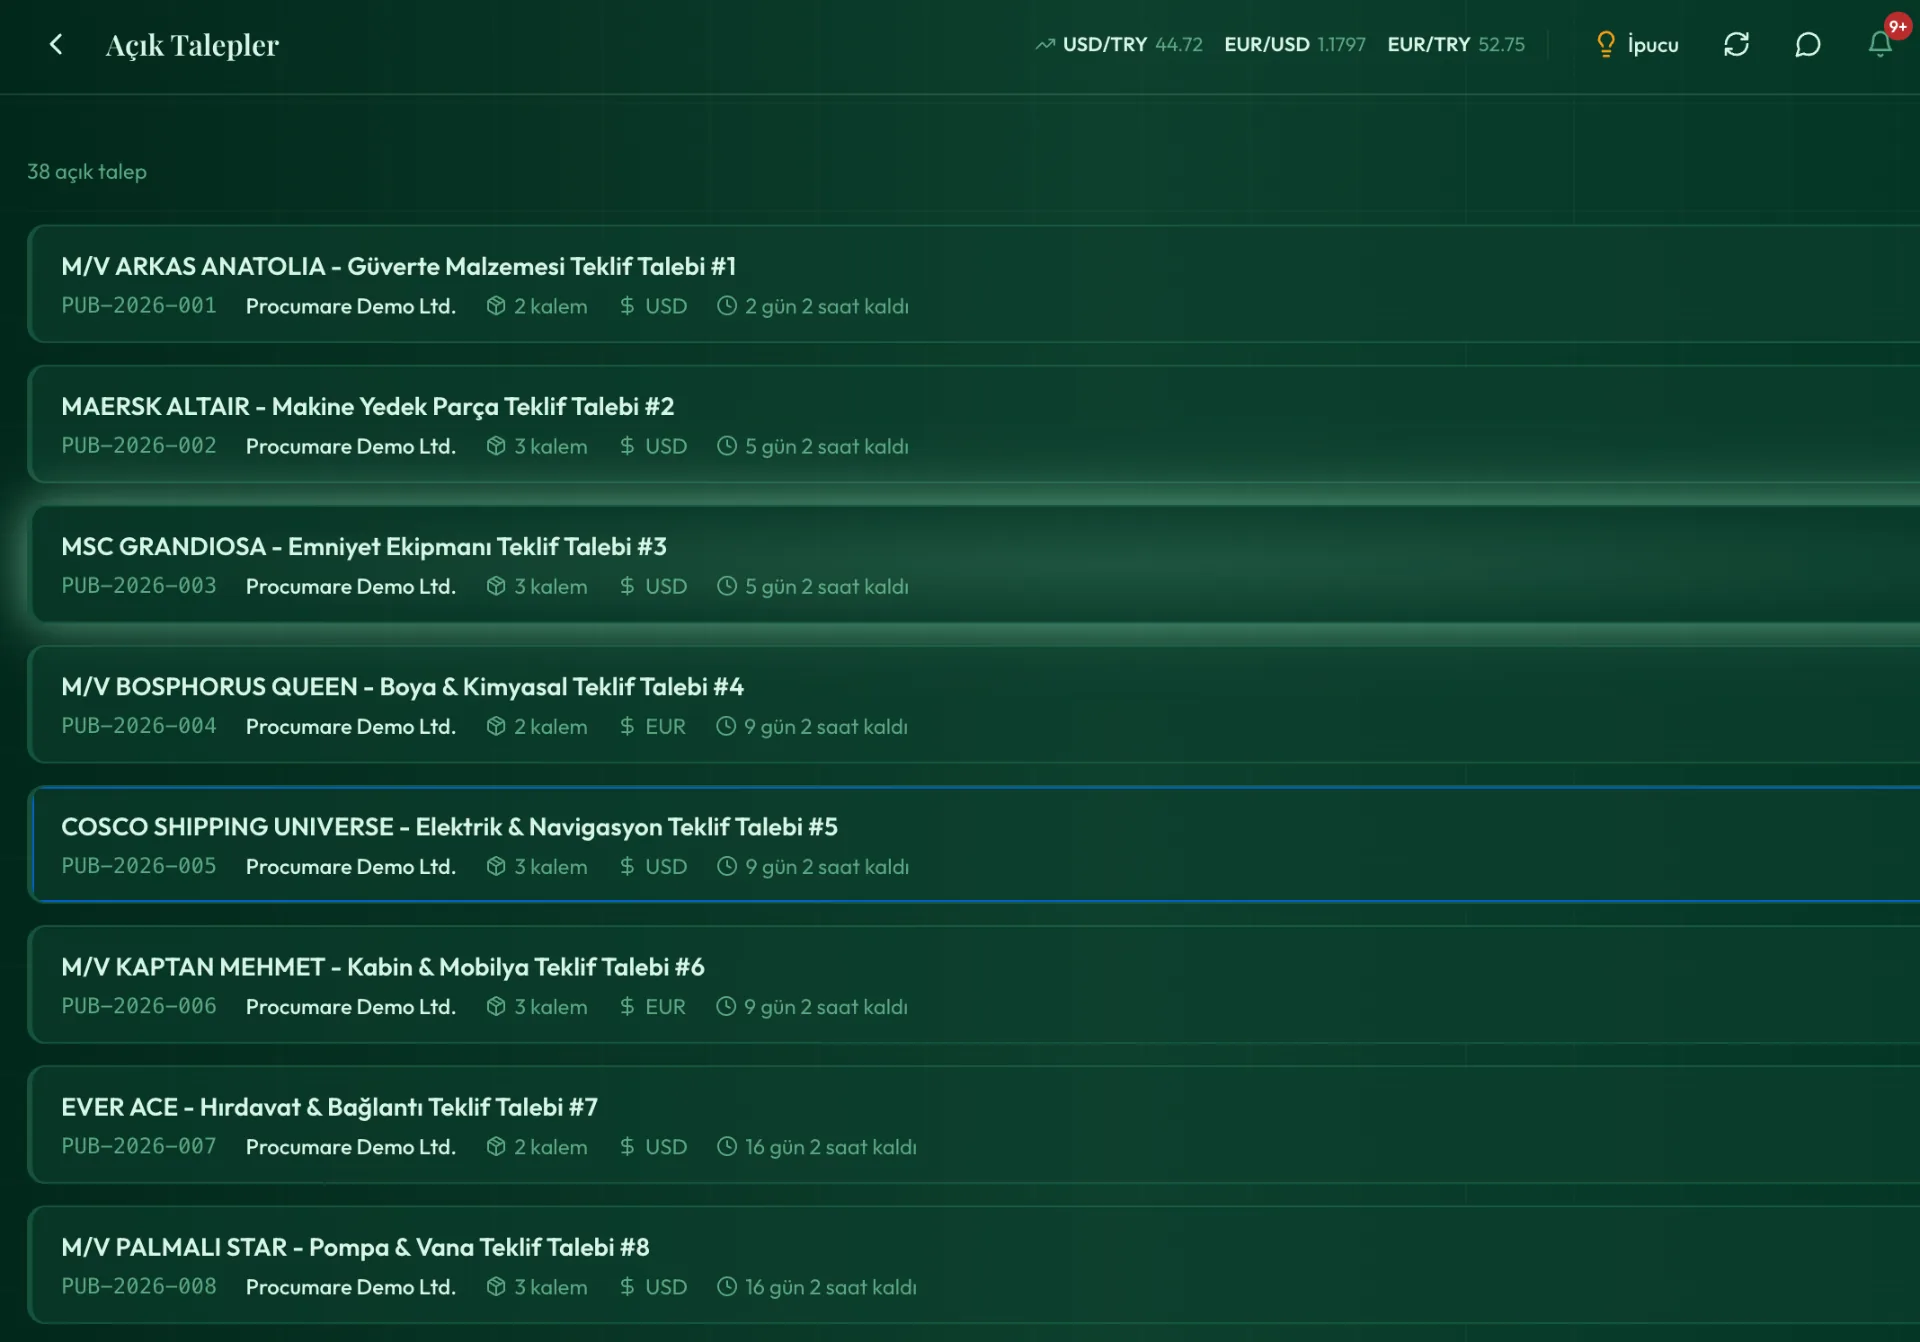Open the chat messages bubble icon
Image resolution: width=1920 pixels, height=1342 pixels.
pyautogui.click(x=1807, y=44)
